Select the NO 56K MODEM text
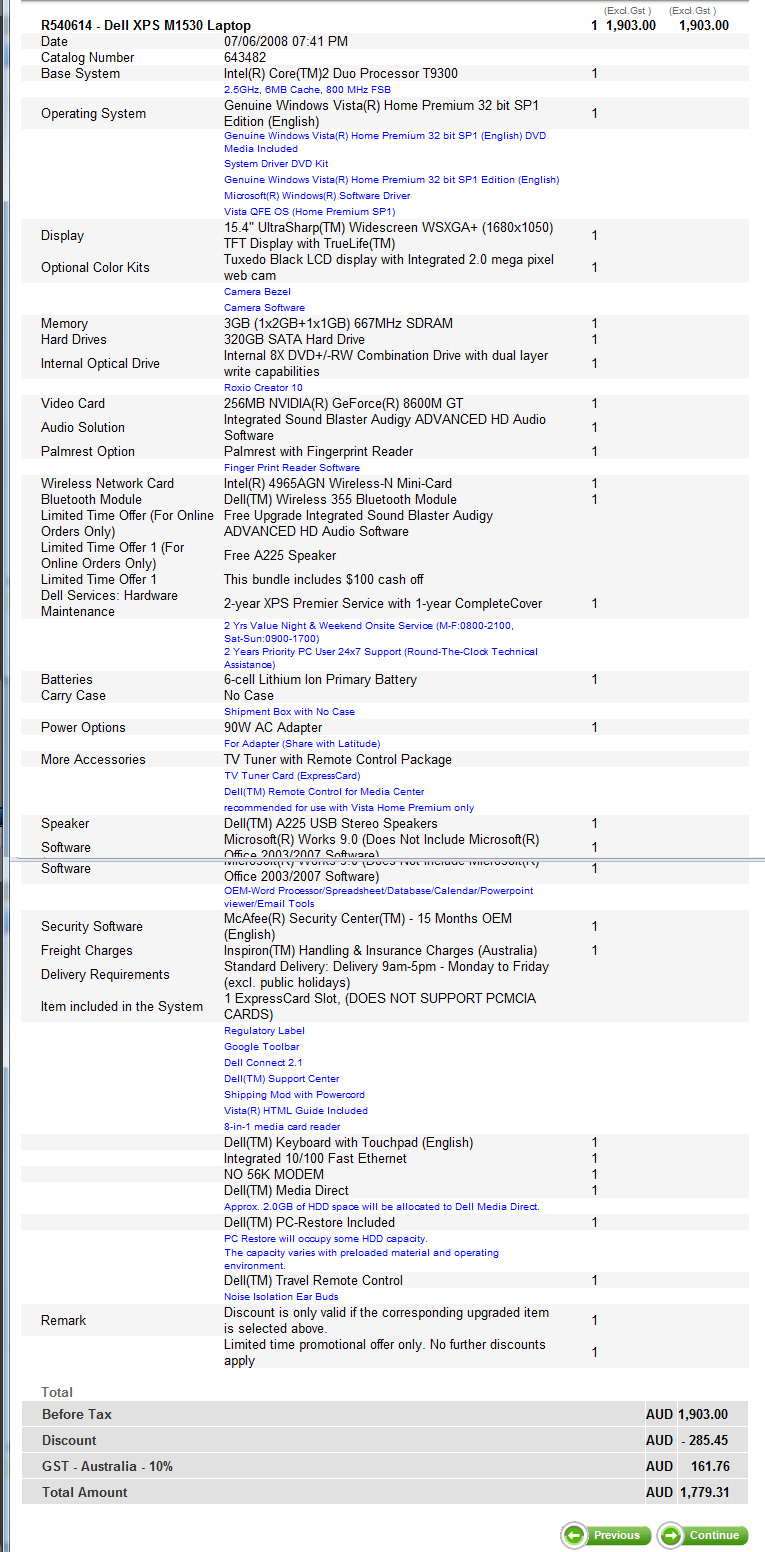 coord(274,1174)
